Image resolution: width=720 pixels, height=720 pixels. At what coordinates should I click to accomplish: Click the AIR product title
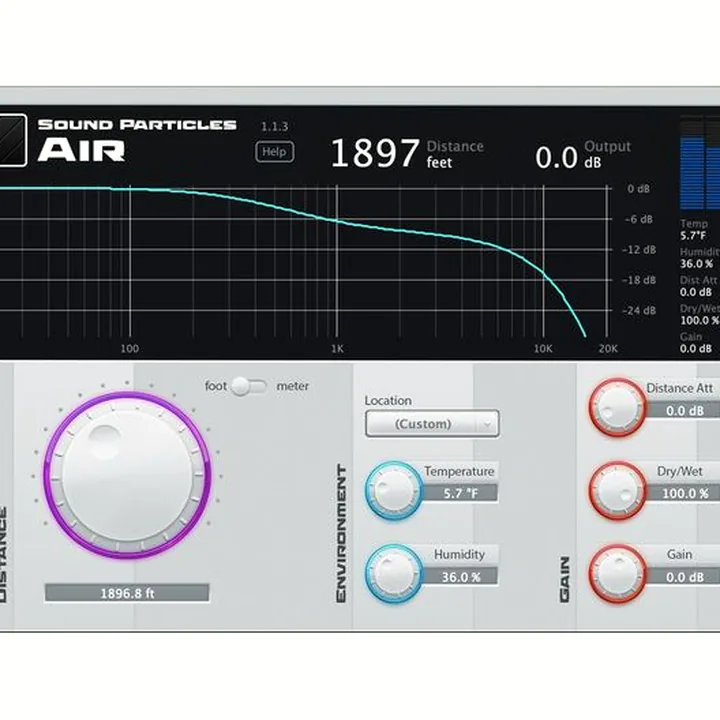coord(81,150)
